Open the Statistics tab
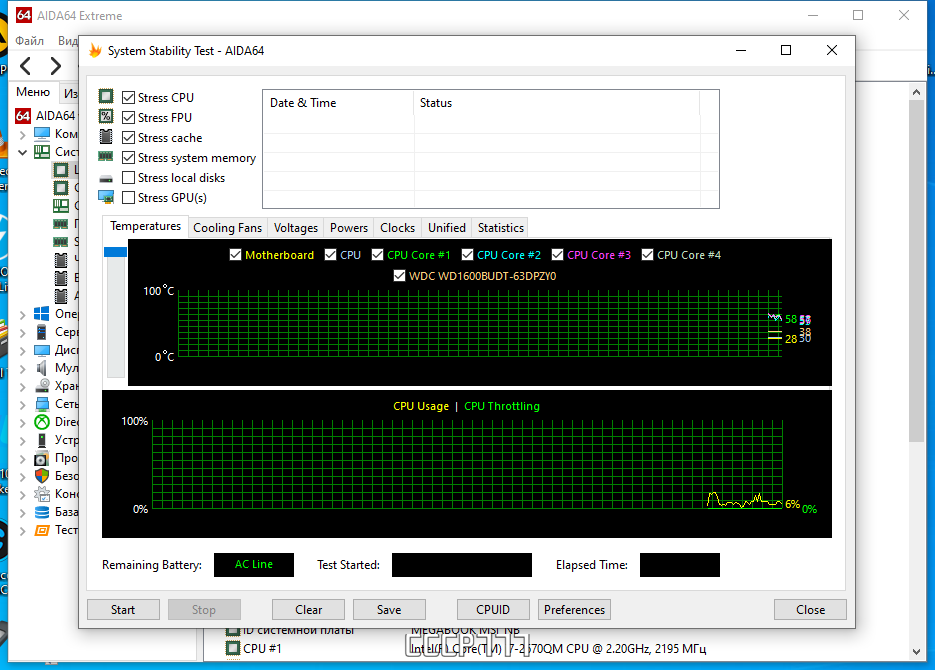This screenshot has width=935, height=670. pos(501,228)
